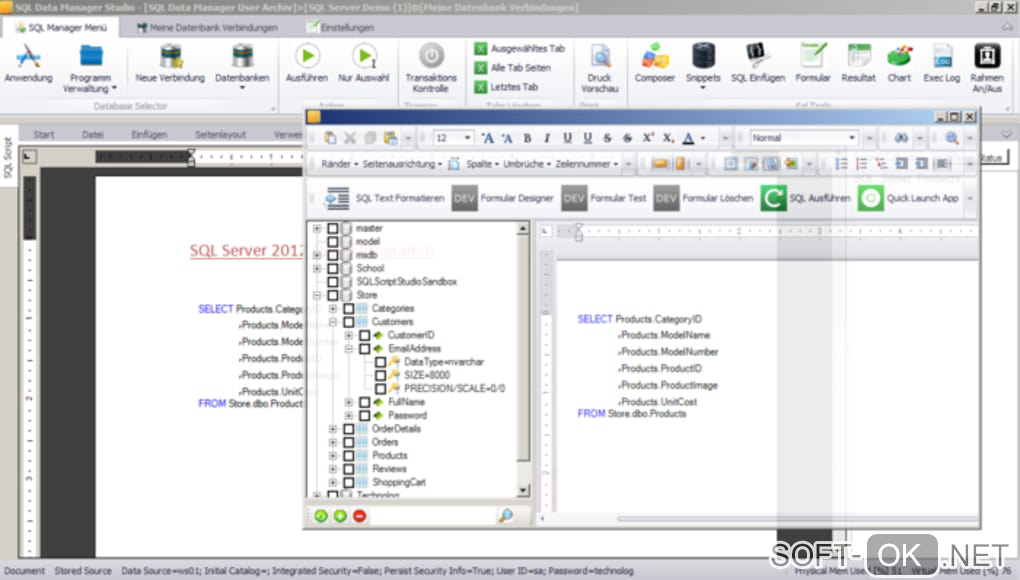The image size is (1020, 580).
Task: Check the master database checkbox
Action: coord(332,228)
